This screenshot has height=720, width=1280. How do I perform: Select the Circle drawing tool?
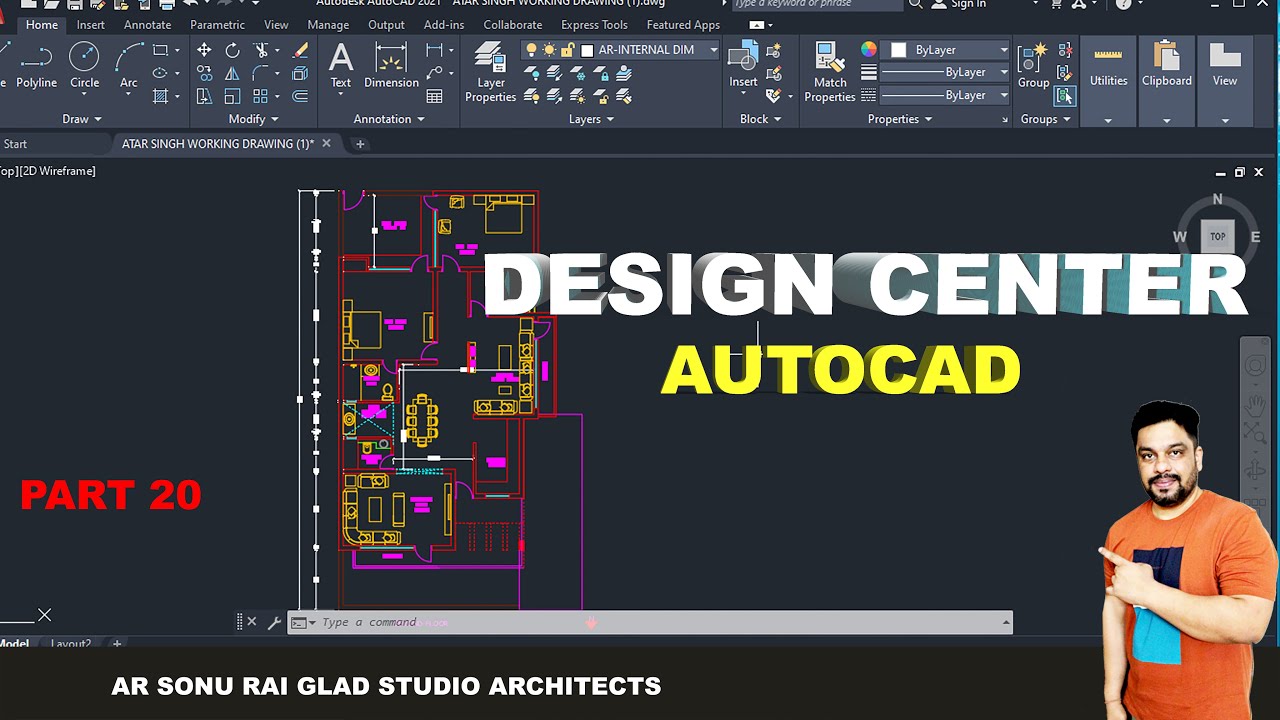84,66
